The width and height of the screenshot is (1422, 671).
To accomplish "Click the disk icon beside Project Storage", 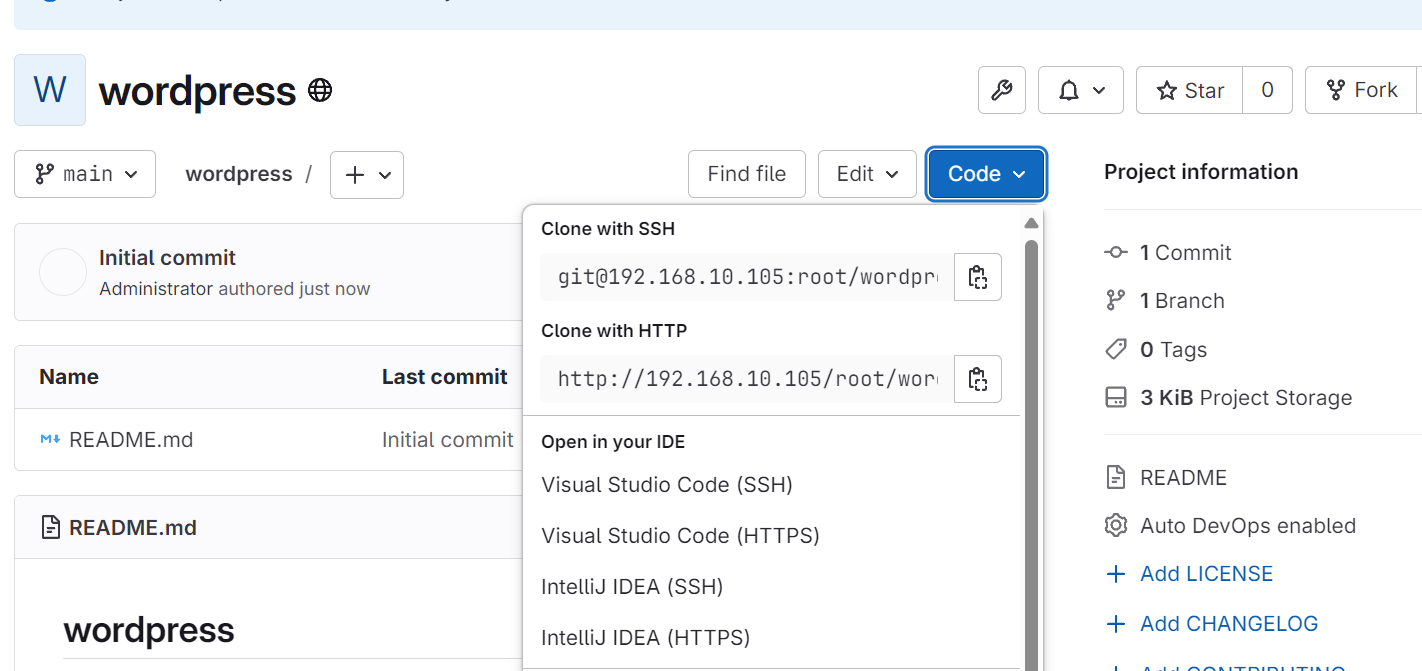I will [1116, 398].
